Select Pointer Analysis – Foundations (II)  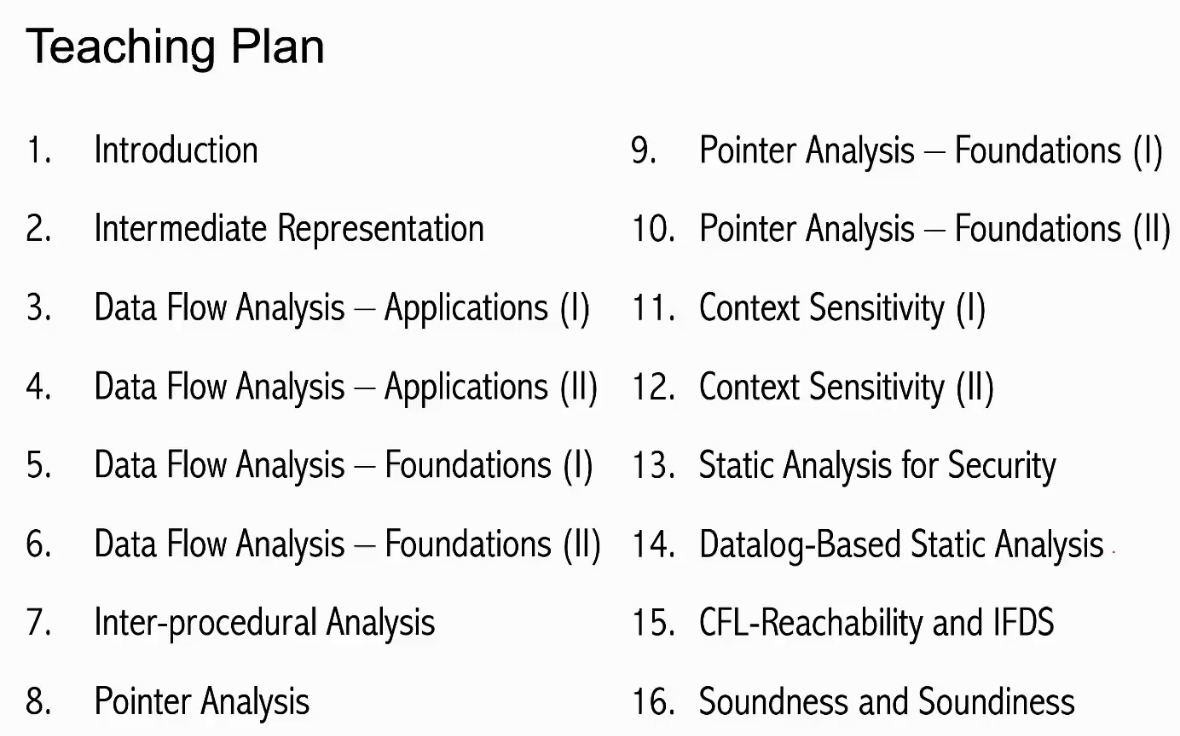935,230
